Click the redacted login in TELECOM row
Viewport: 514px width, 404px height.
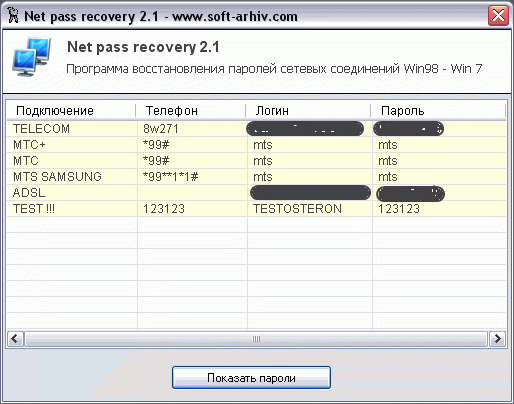[305, 129]
